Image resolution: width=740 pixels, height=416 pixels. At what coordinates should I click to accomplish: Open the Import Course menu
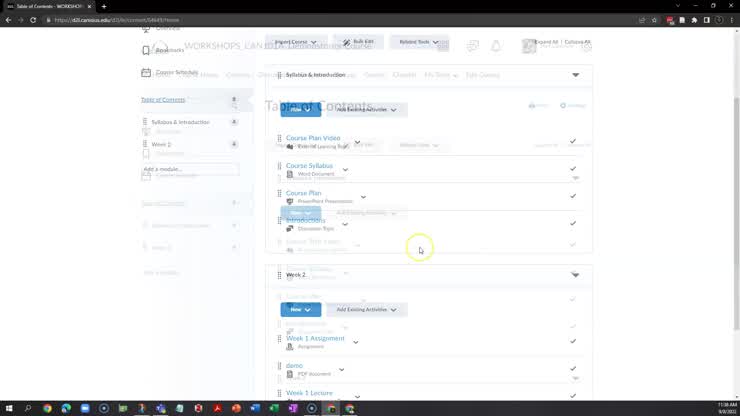[x=296, y=42]
